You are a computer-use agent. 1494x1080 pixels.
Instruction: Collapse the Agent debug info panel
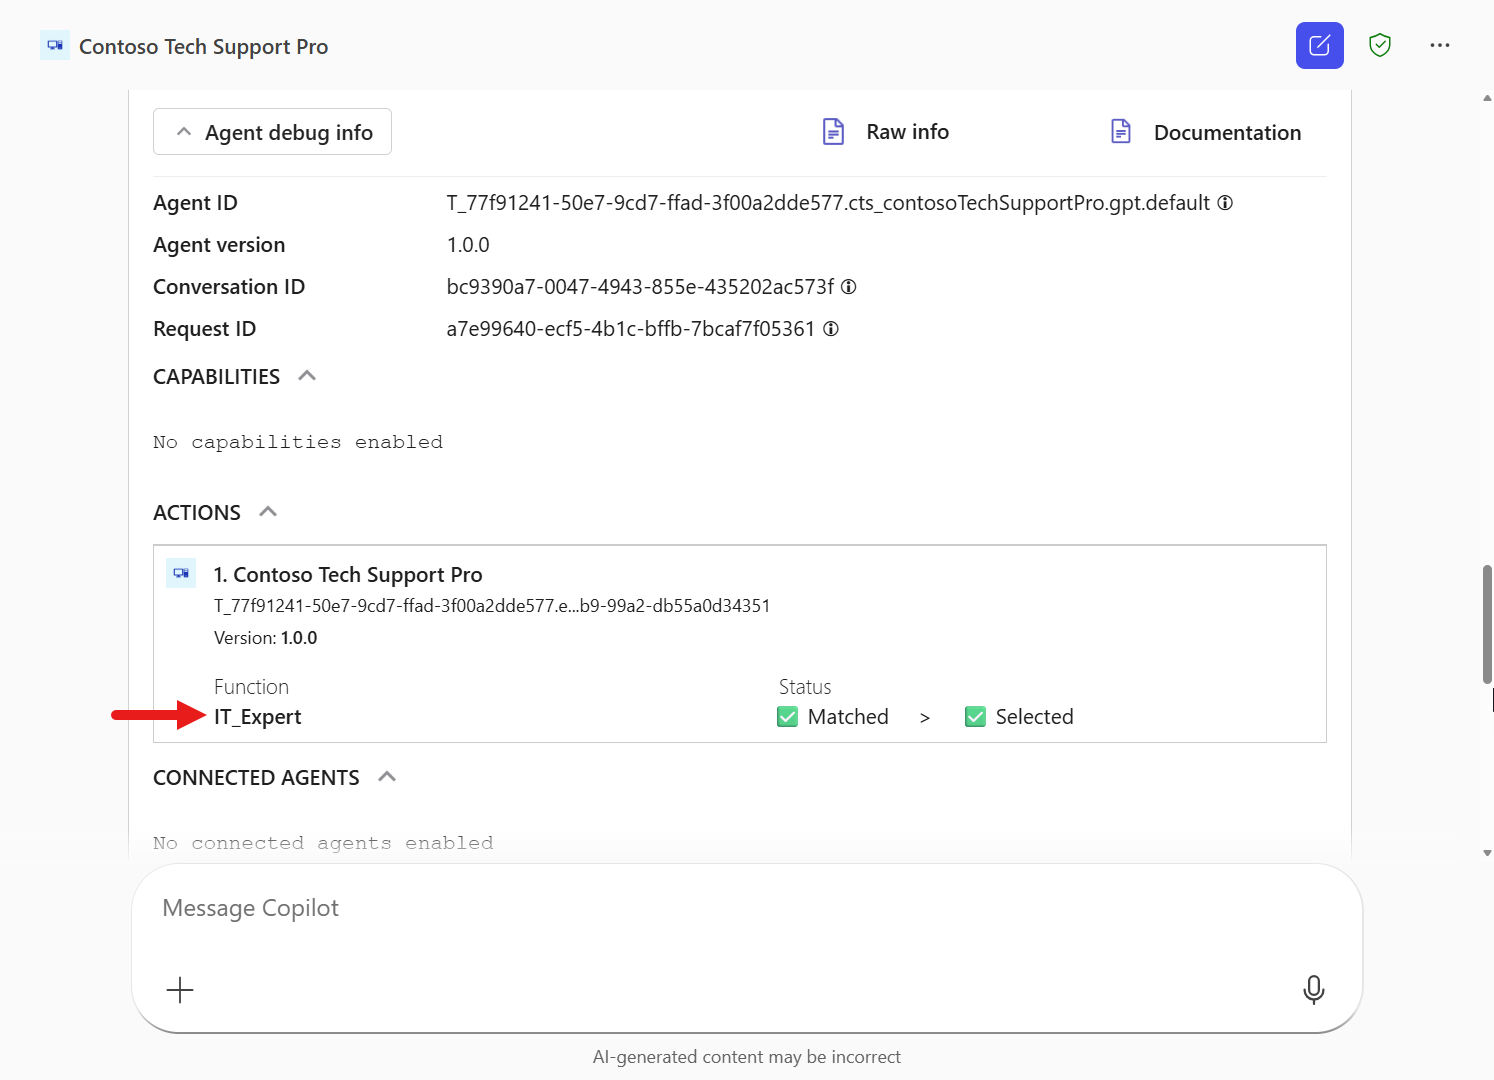tap(272, 132)
